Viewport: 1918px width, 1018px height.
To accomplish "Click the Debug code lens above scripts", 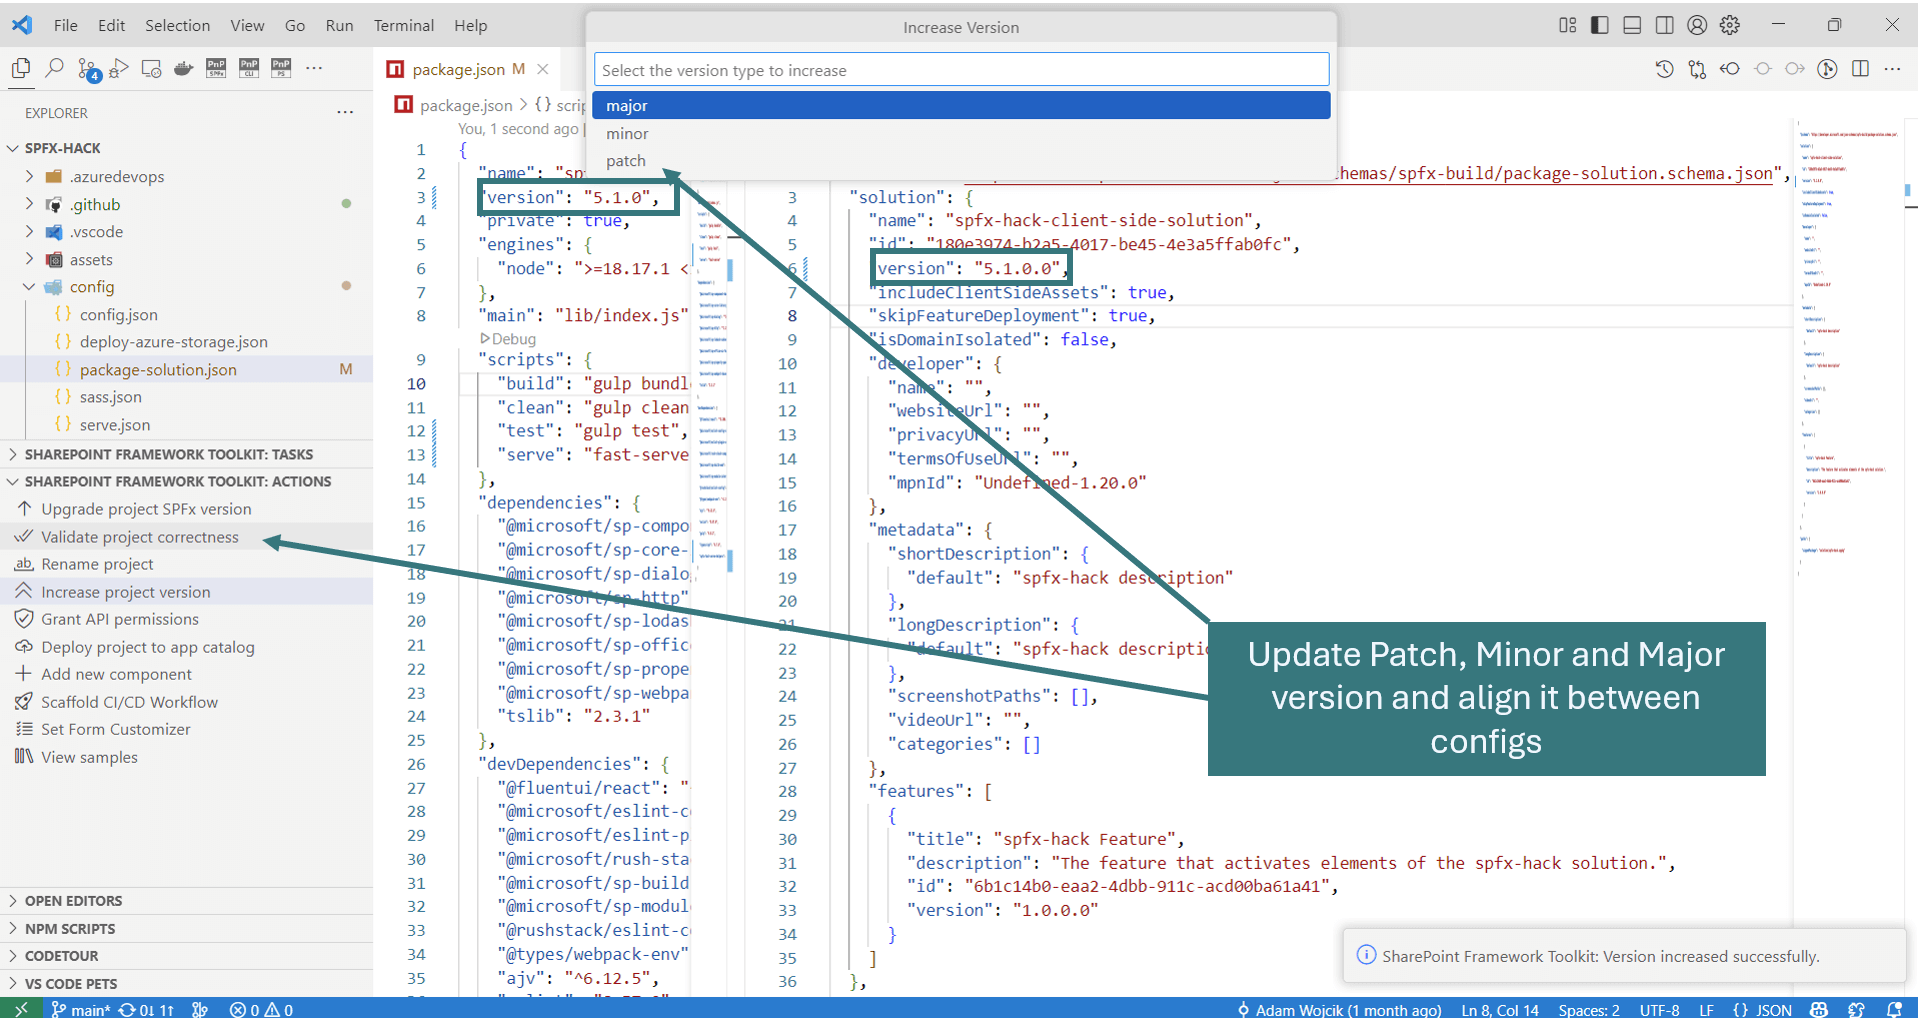I will [x=508, y=339].
